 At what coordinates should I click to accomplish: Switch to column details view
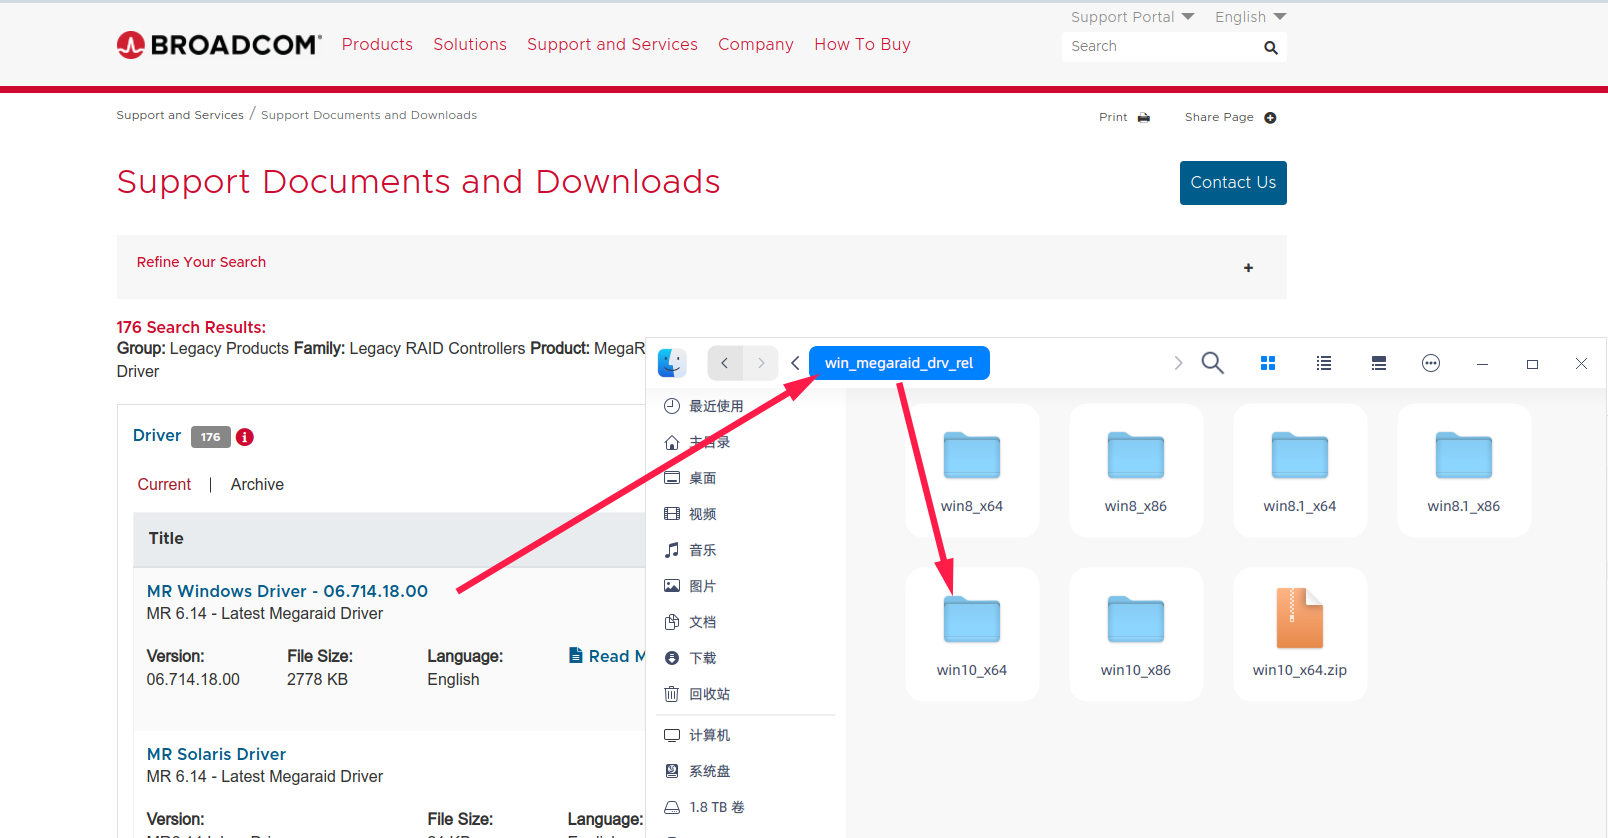[x=1379, y=363]
